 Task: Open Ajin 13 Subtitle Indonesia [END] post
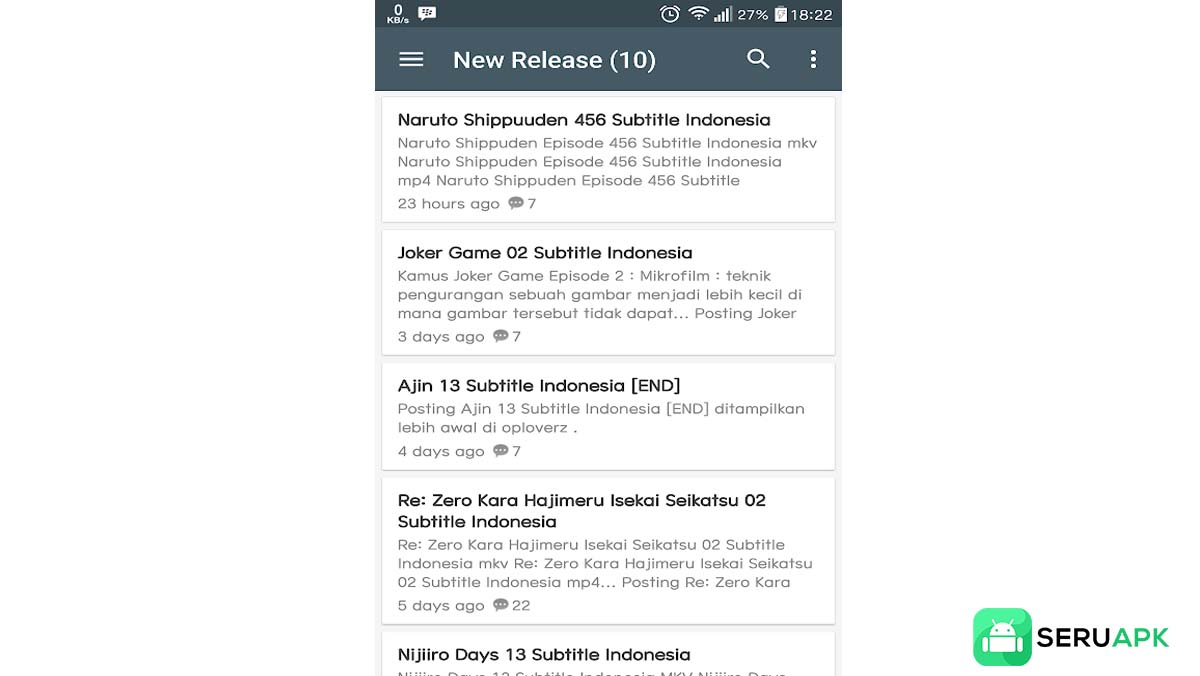pyautogui.click(x=539, y=386)
